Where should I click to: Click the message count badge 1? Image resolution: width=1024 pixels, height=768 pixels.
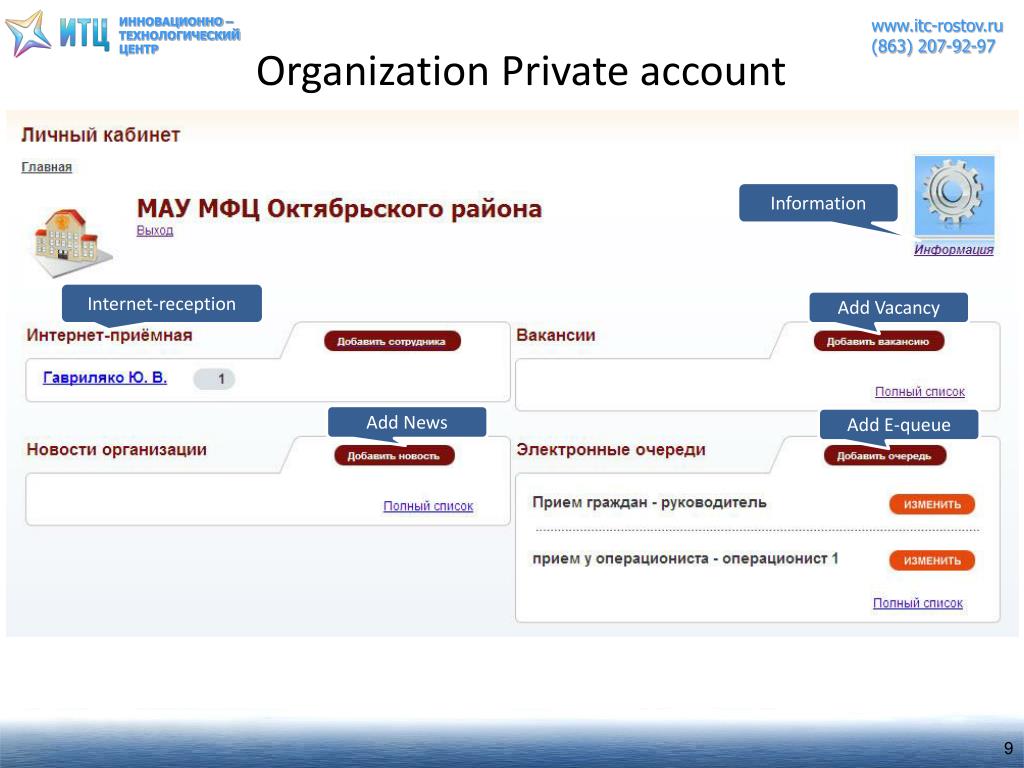pos(214,379)
